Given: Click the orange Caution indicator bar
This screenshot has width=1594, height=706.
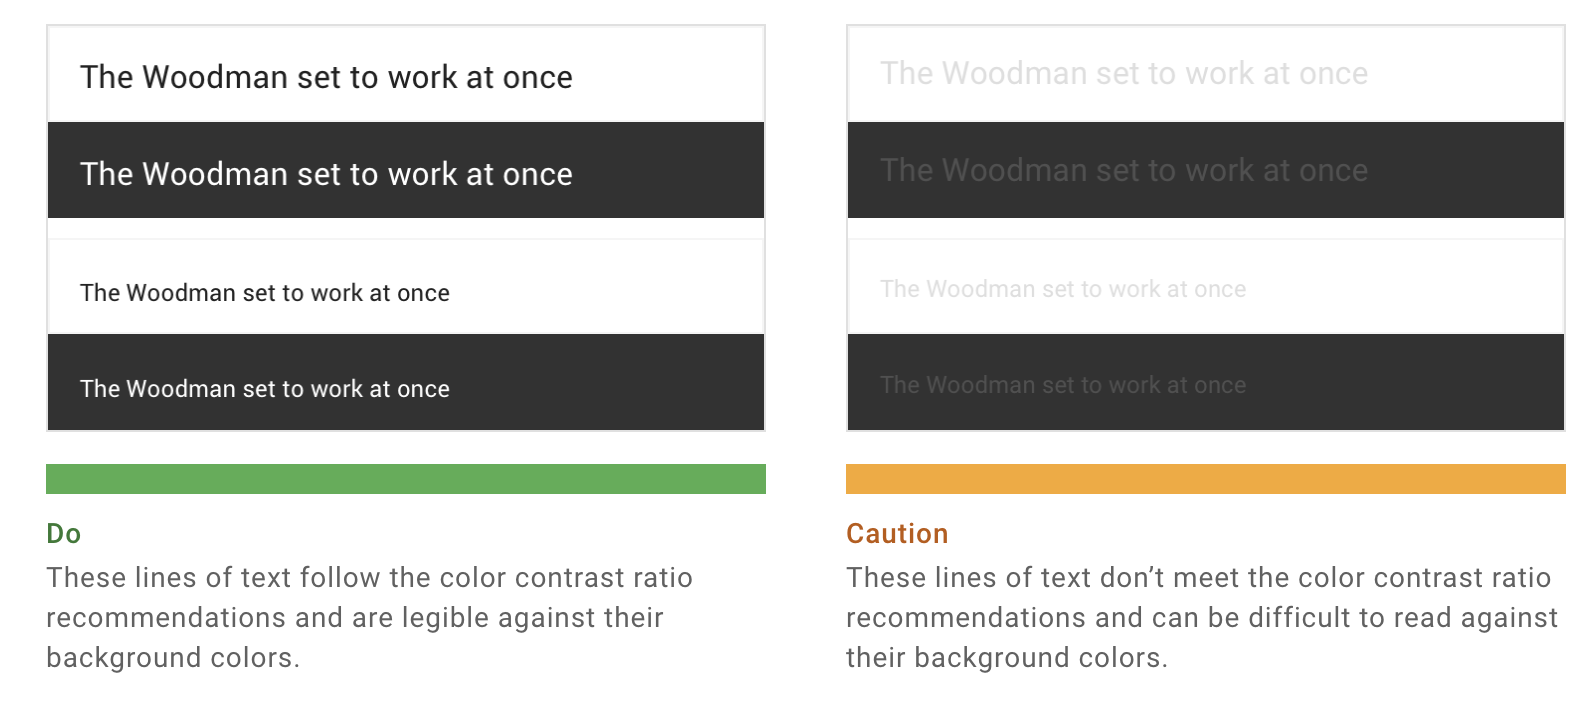Looking at the screenshot, I should coord(1206,479).
